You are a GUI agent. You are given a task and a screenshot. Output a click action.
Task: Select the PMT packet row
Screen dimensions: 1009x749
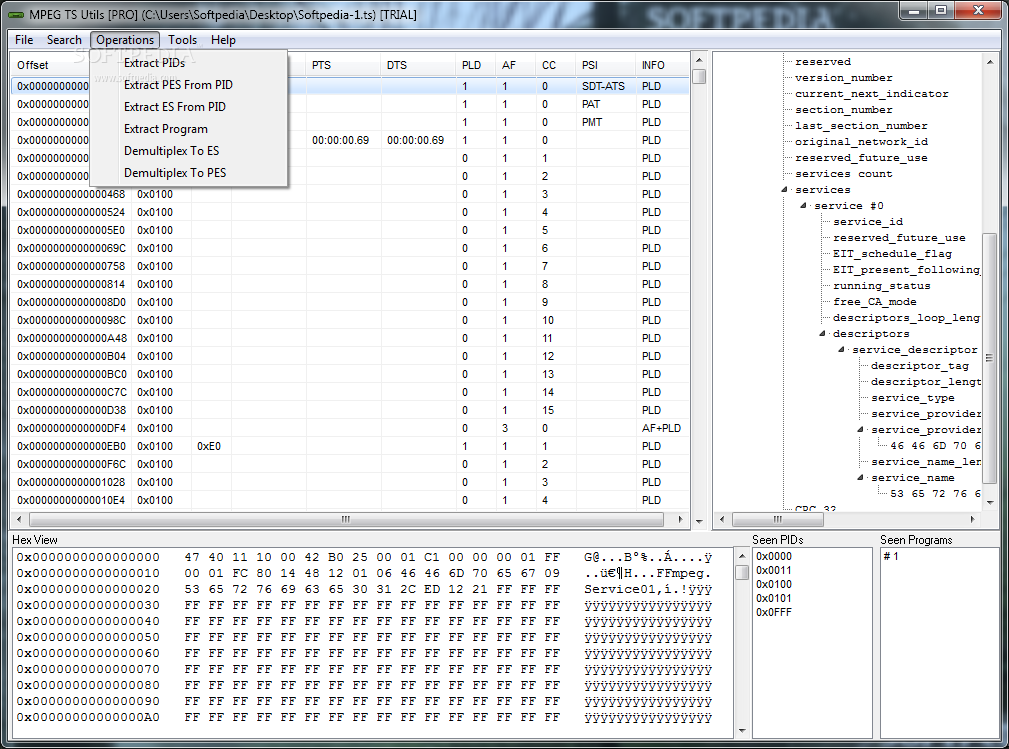[x=350, y=122]
